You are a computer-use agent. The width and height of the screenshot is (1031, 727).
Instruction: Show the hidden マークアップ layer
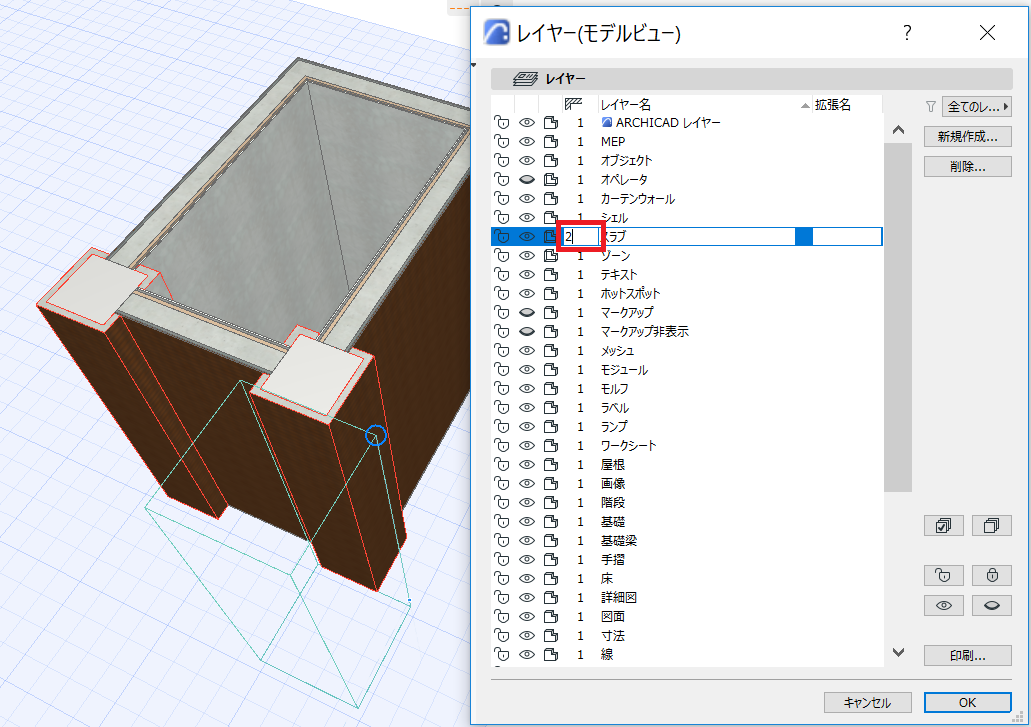(x=527, y=312)
